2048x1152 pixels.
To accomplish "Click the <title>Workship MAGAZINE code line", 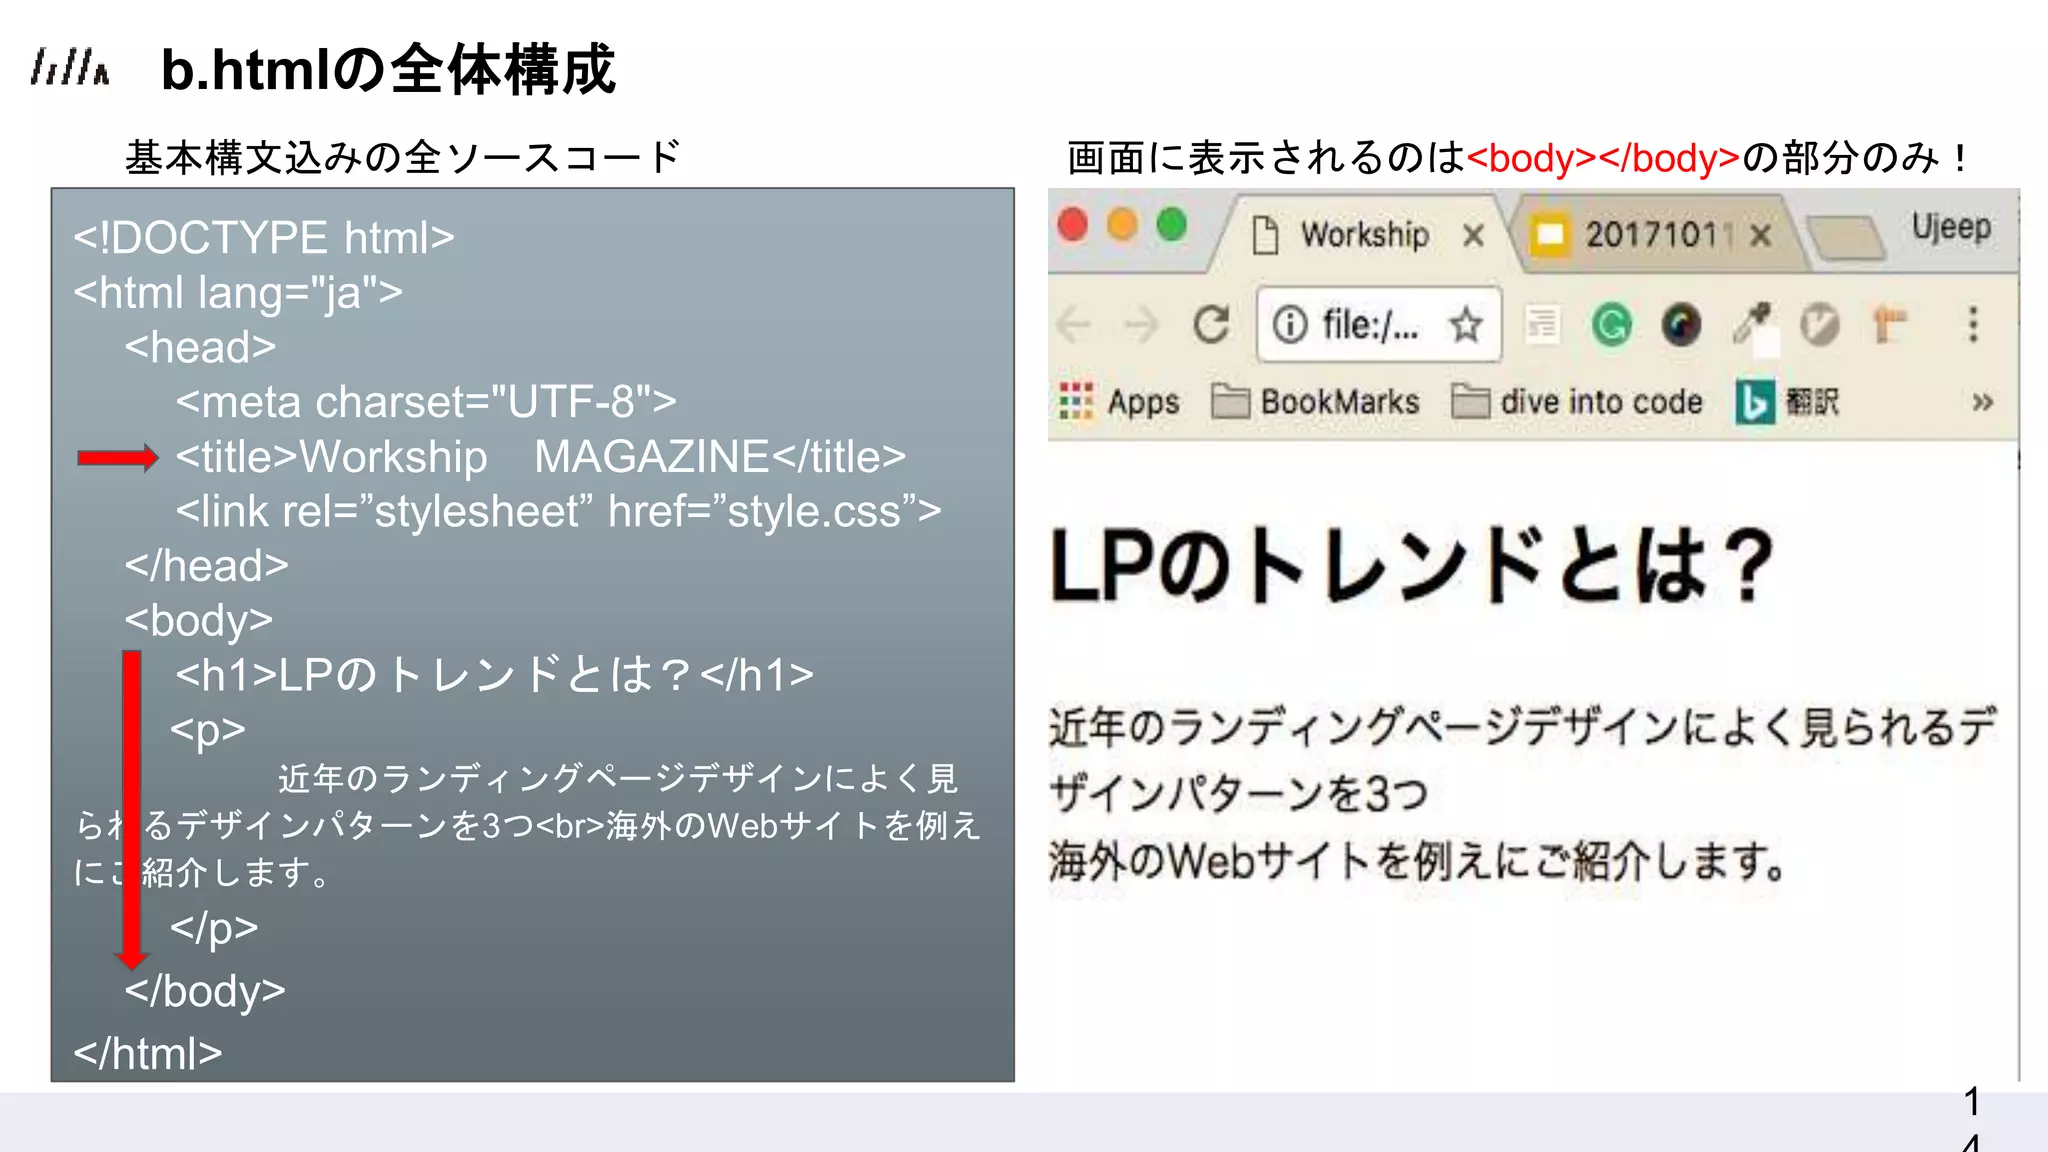I will pyautogui.click(x=541, y=457).
